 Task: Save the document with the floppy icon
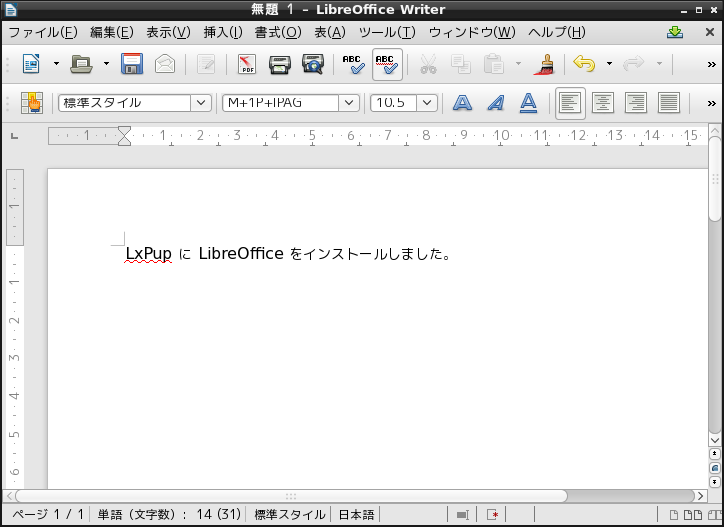coord(132,64)
